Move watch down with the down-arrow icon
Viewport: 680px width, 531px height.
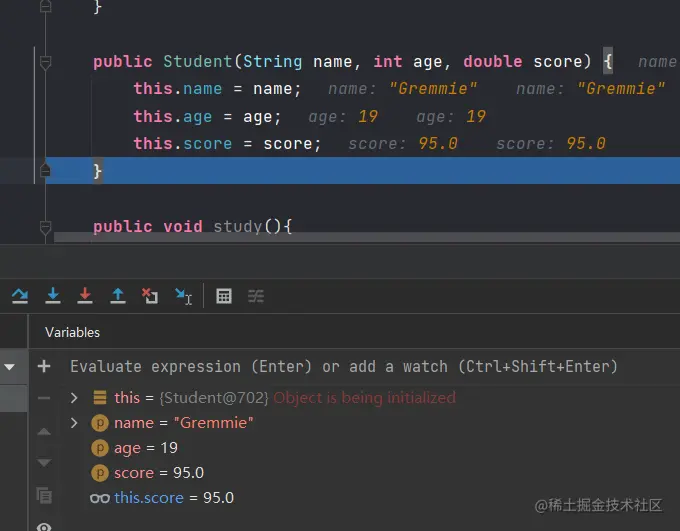44,462
